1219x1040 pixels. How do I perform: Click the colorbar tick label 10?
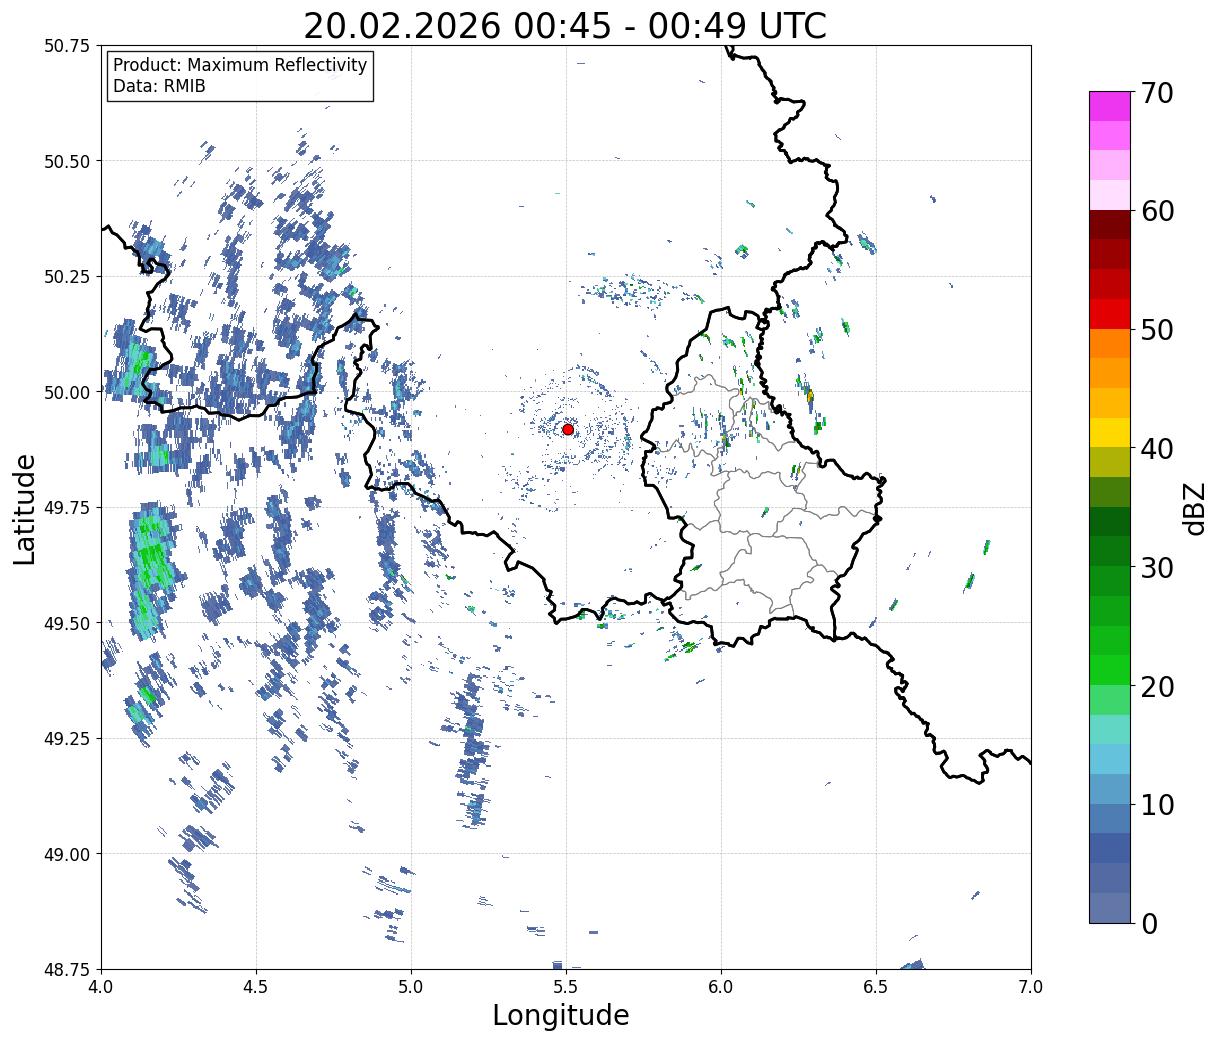1157,804
